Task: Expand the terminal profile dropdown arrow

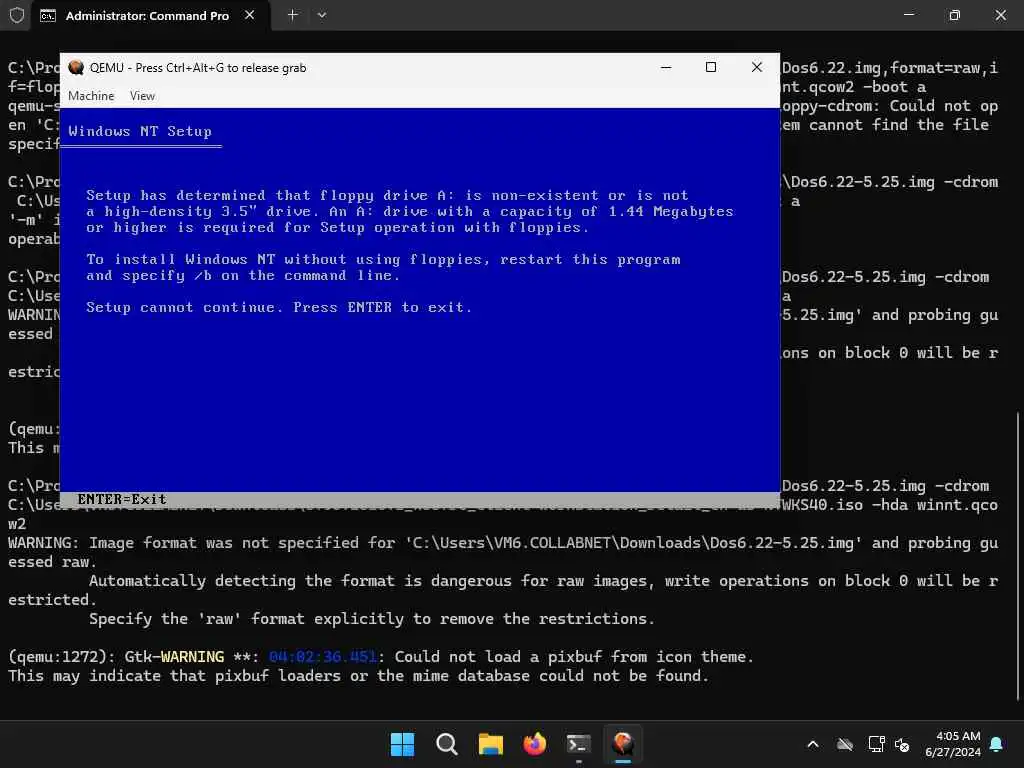Action: tap(321, 15)
